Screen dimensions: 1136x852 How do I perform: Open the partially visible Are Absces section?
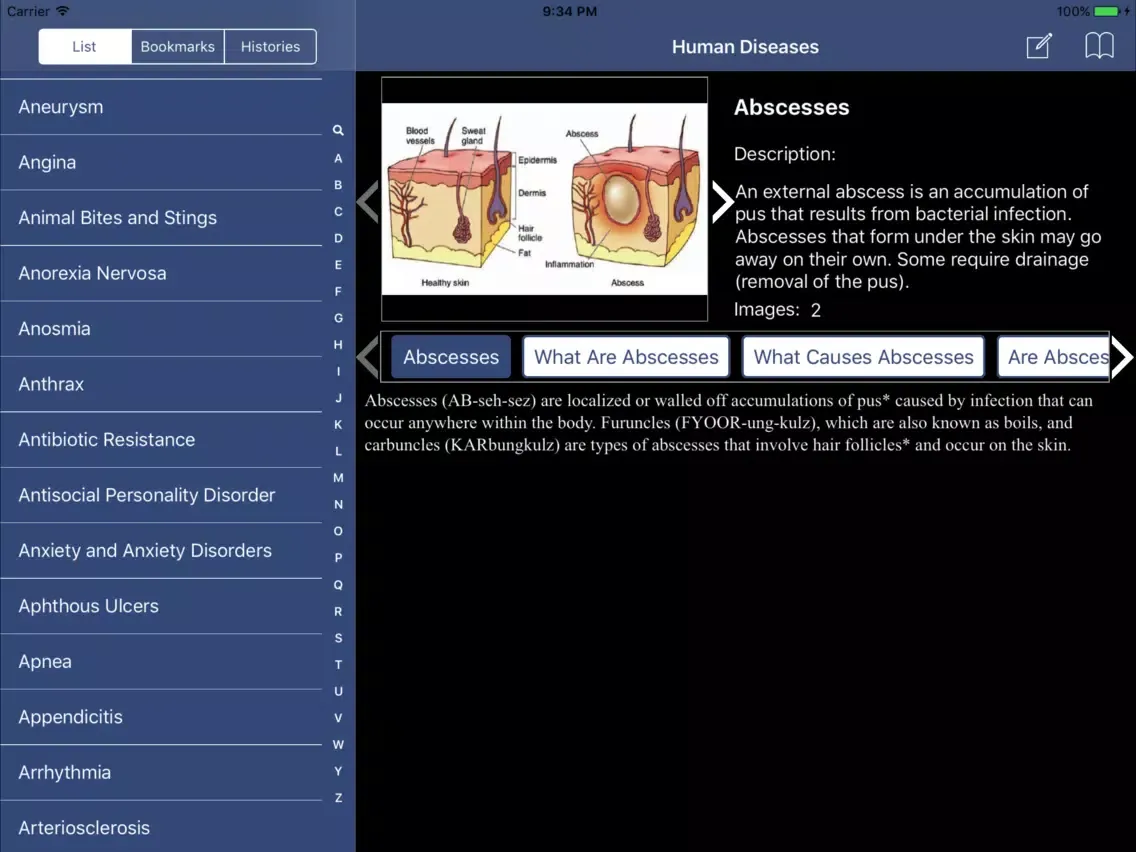[1053, 356]
